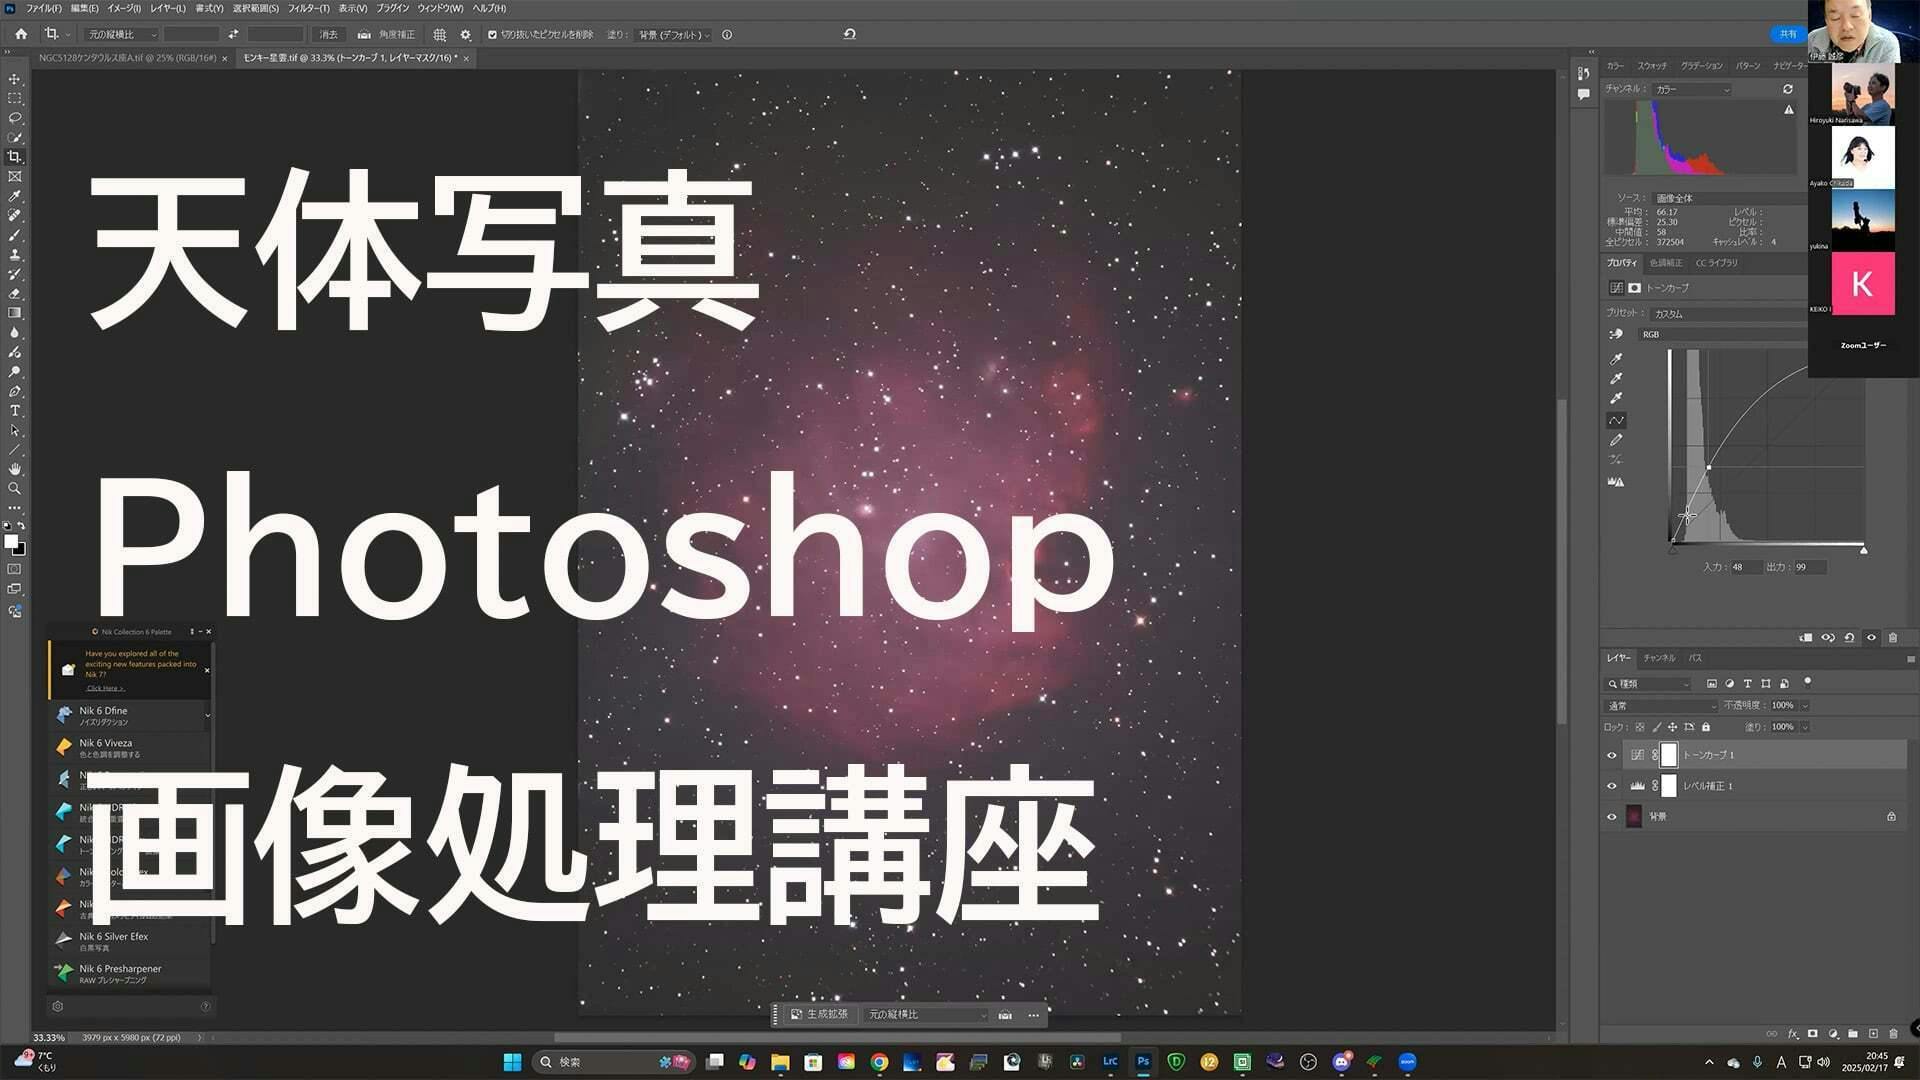Switch to 色調補正 panel tab
This screenshot has width=1920, height=1080.
tap(1666, 263)
